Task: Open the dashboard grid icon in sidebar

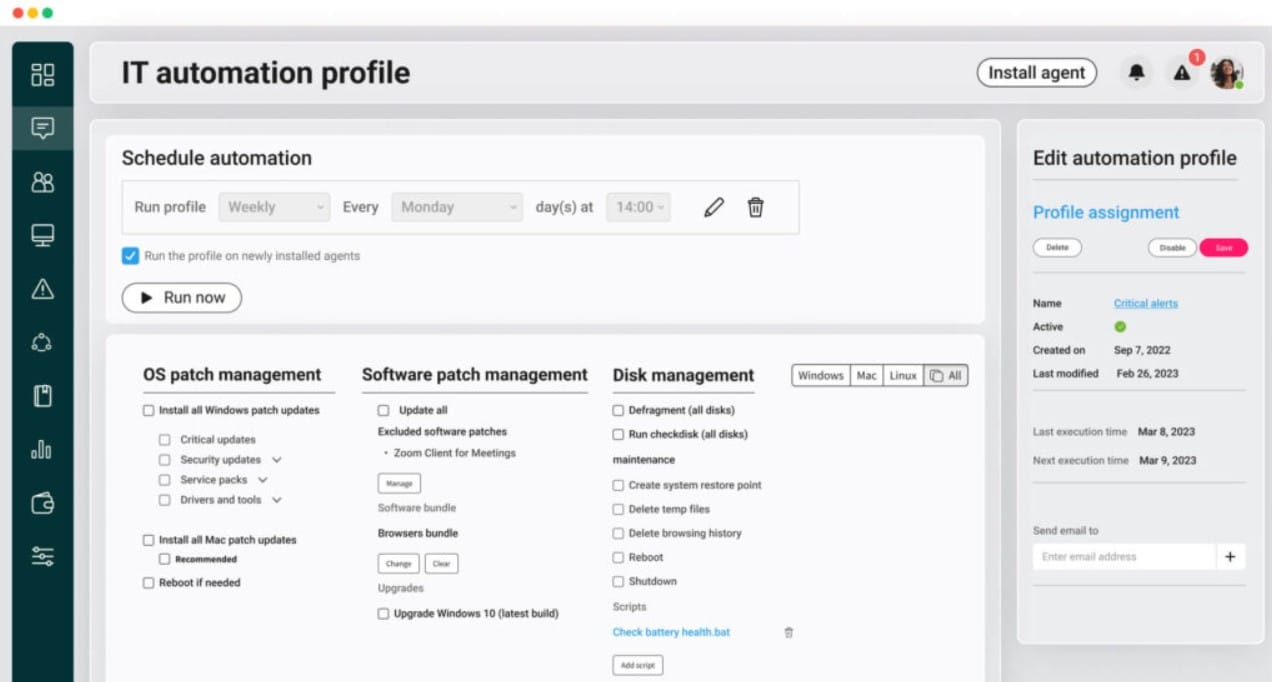Action: [x=42, y=75]
